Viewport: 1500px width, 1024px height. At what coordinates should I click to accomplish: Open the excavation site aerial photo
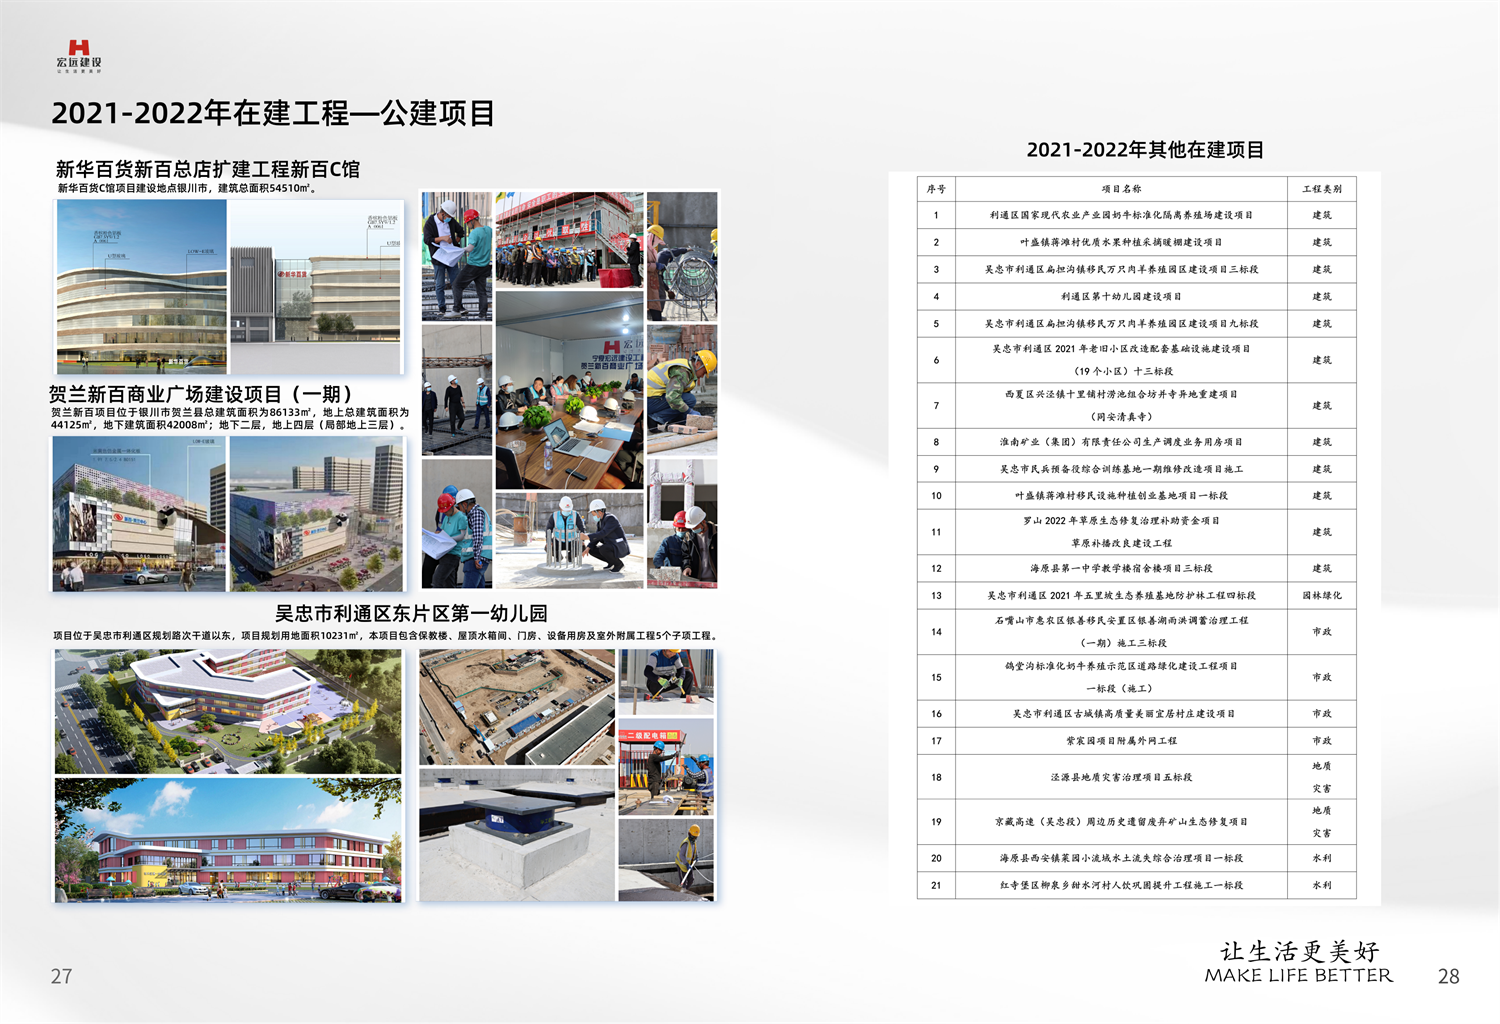[517, 707]
